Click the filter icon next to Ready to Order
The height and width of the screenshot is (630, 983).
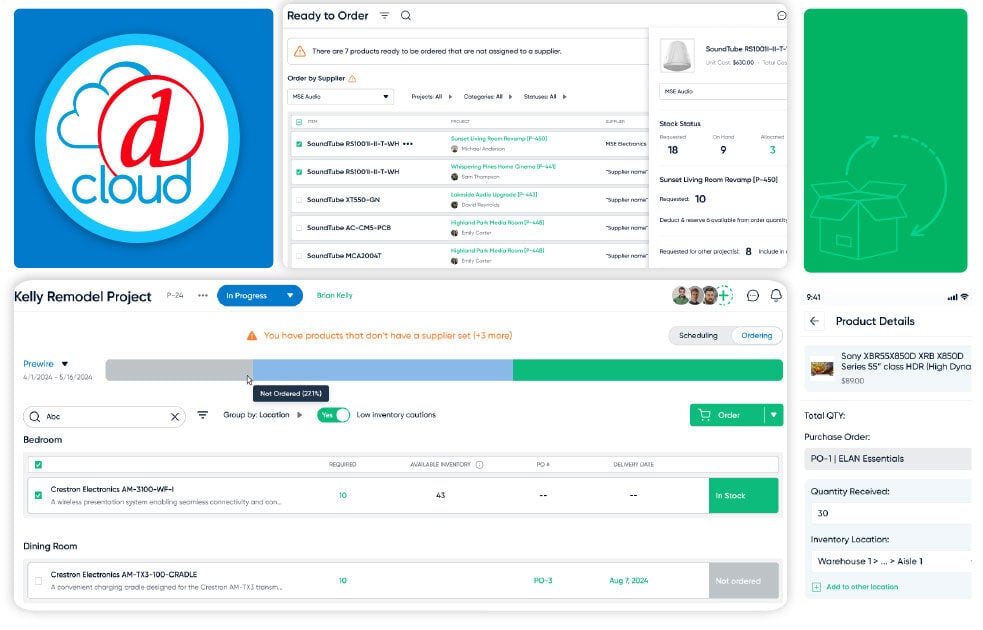tap(384, 17)
